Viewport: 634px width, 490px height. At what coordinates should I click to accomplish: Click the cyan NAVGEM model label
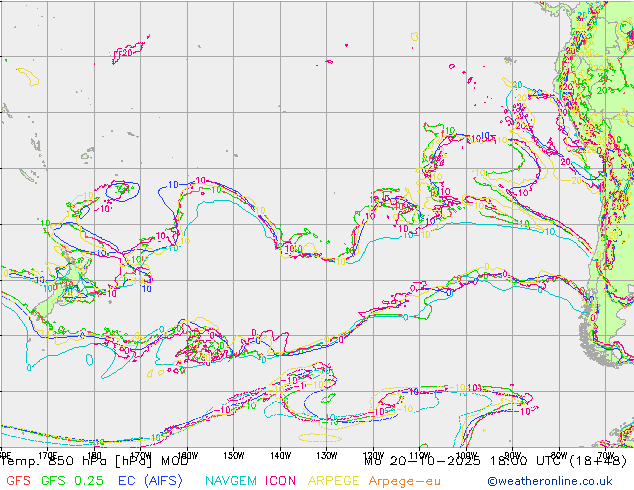coord(231,481)
